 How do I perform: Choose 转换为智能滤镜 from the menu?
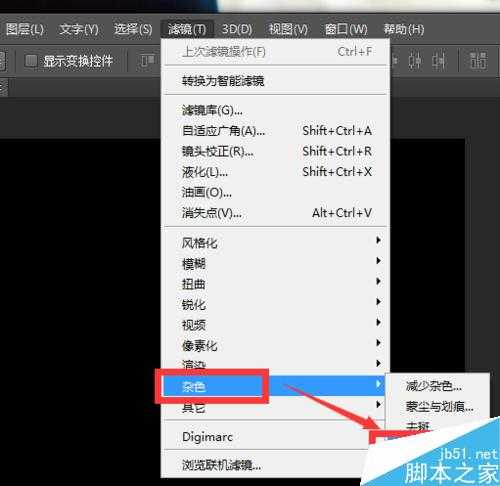point(275,81)
